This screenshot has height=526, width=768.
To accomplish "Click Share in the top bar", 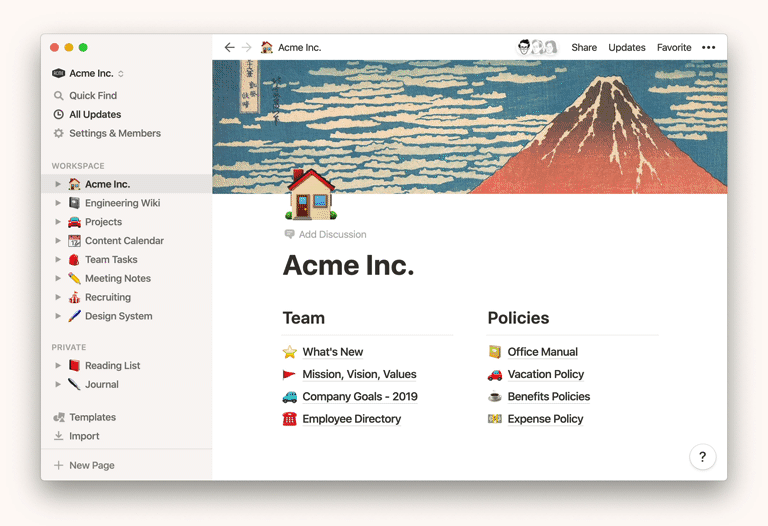I will point(584,47).
